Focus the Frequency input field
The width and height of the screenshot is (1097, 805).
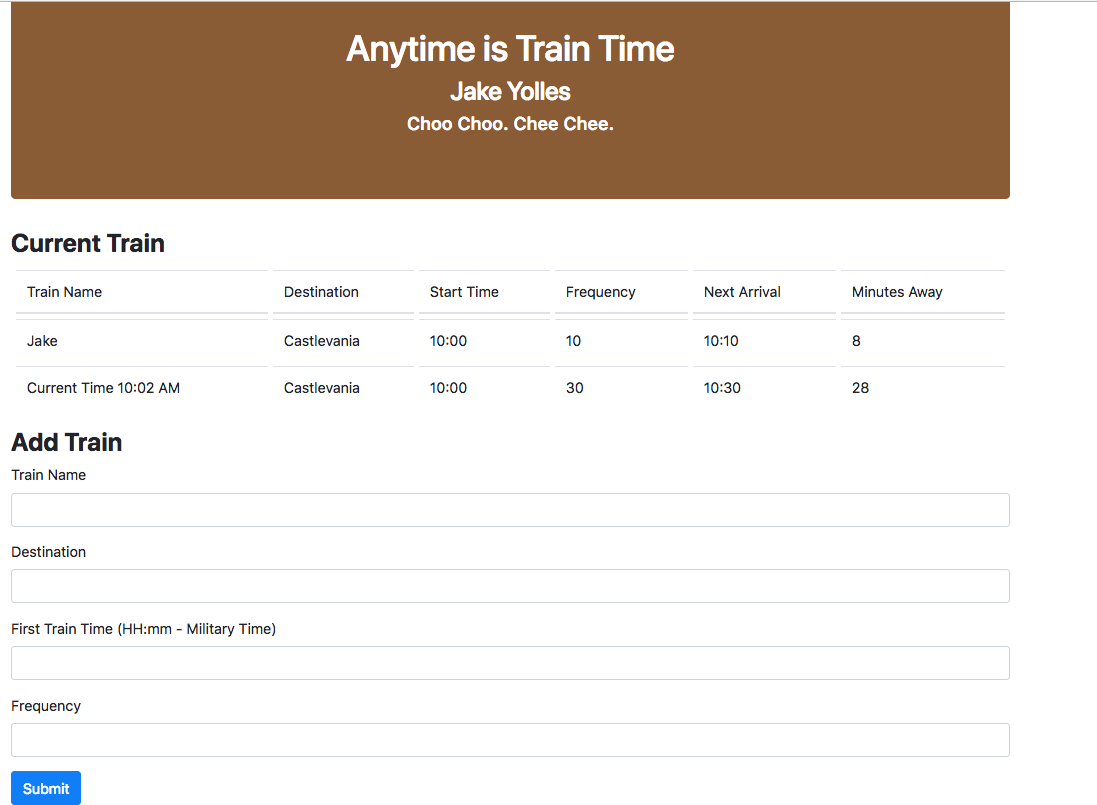coord(510,740)
